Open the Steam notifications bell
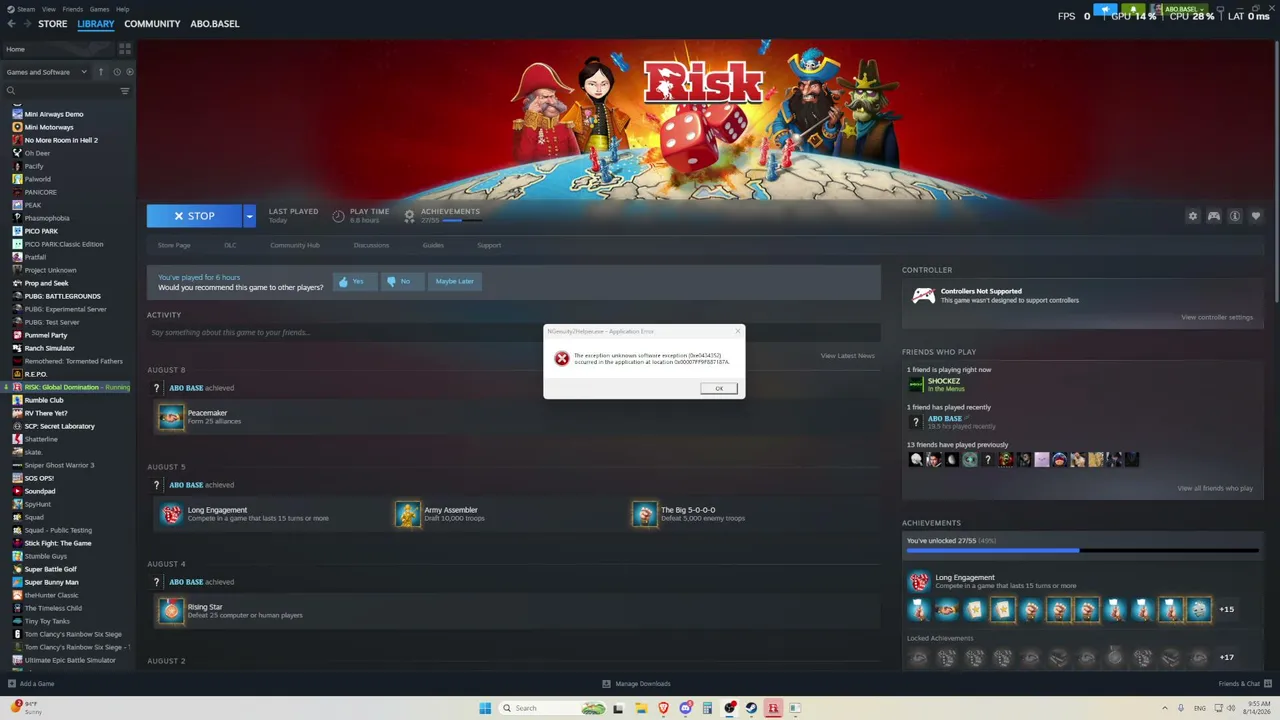The height and width of the screenshot is (720, 1280). pyautogui.click(x=1133, y=9)
